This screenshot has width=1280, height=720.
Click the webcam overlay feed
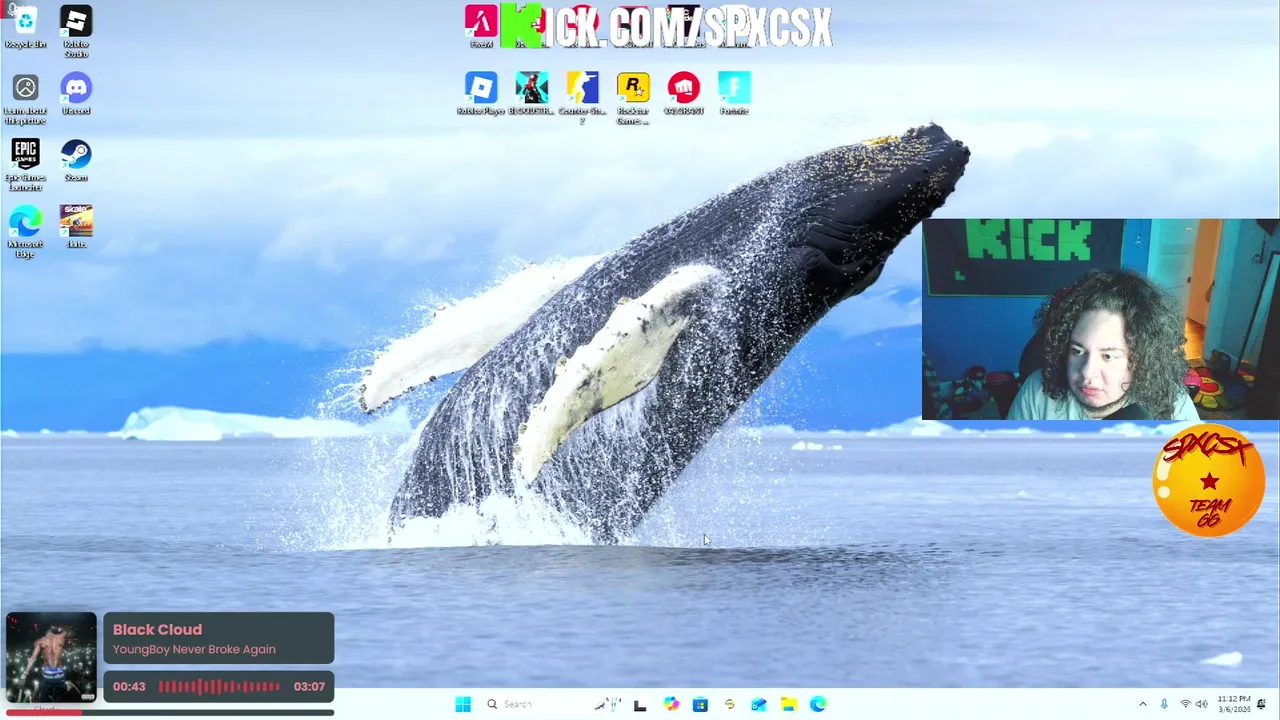[1100, 319]
